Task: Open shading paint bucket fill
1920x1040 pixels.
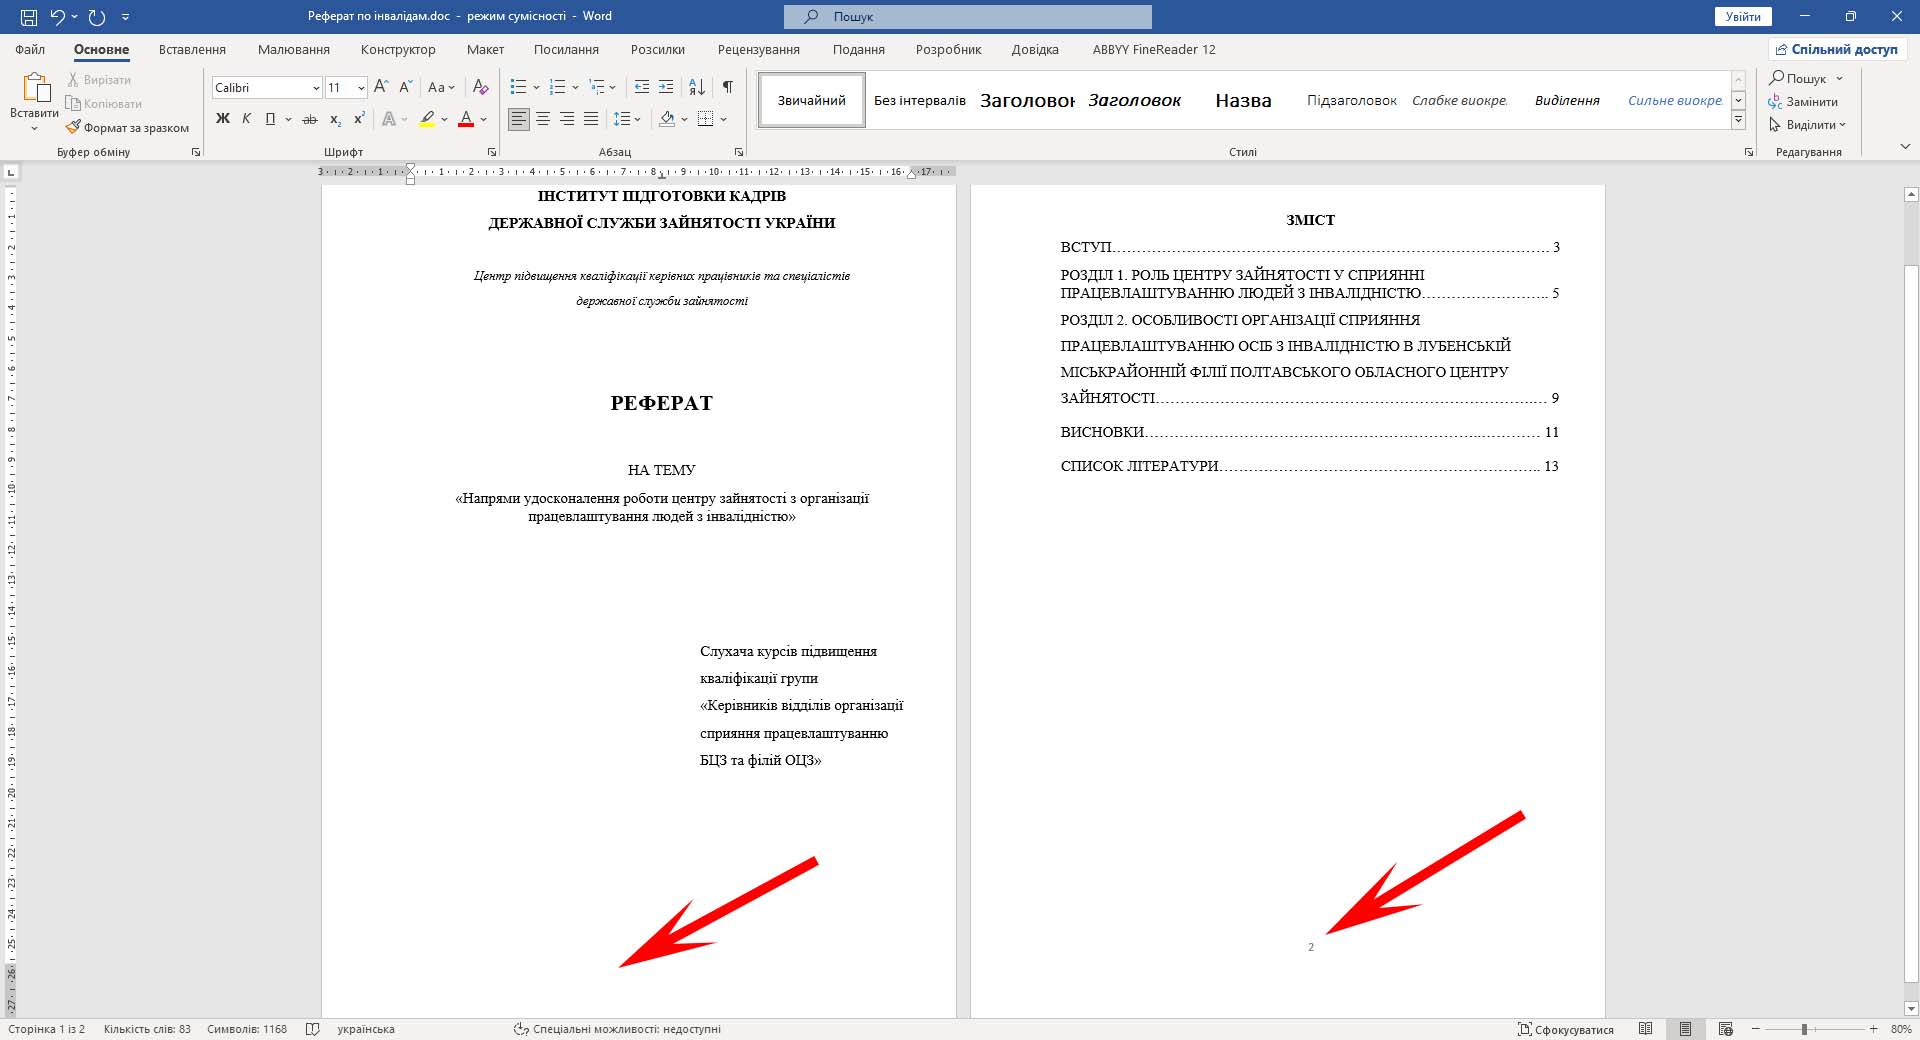Action: pyautogui.click(x=667, y=119)
